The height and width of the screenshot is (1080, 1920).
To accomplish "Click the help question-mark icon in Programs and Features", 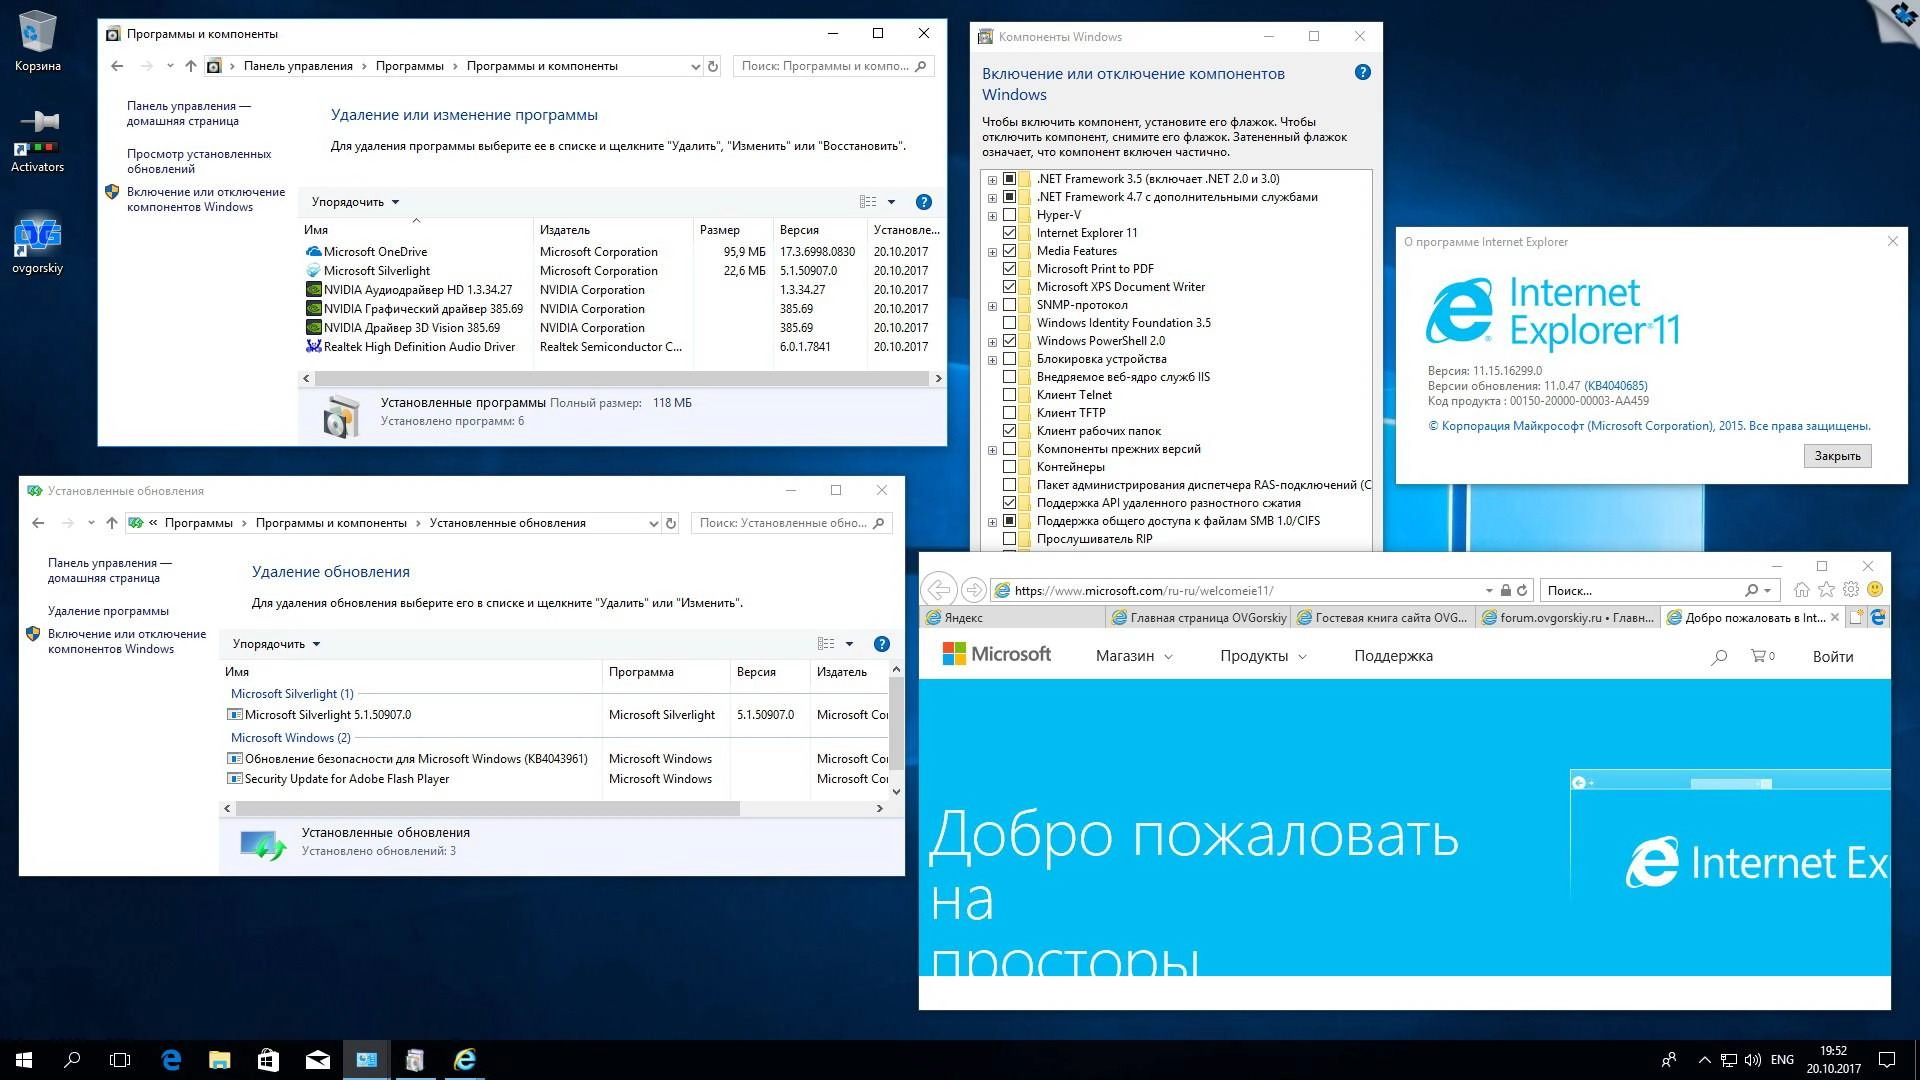I will coord(924,202).
